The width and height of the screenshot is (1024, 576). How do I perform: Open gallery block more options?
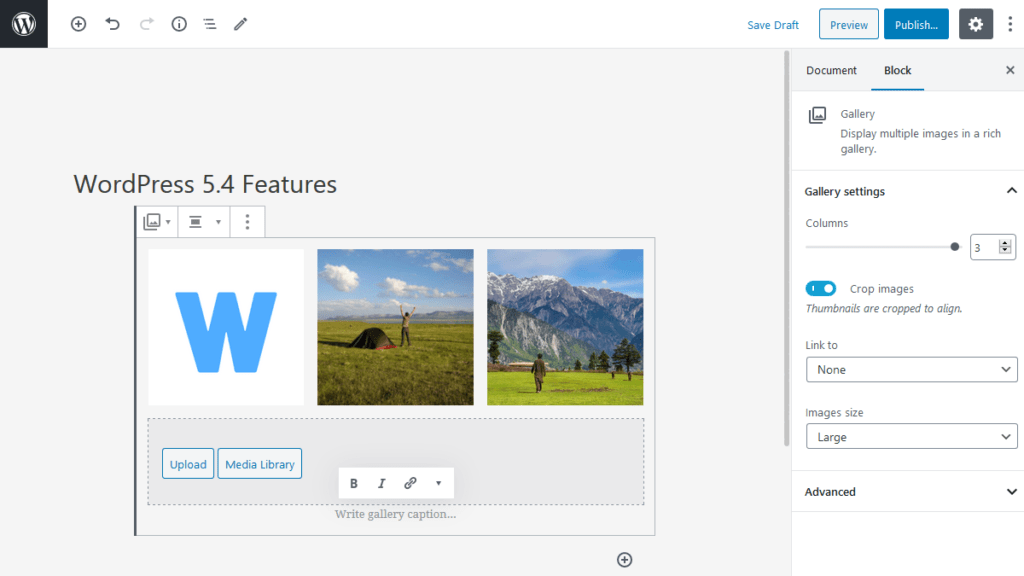click(x=247, y=222)
